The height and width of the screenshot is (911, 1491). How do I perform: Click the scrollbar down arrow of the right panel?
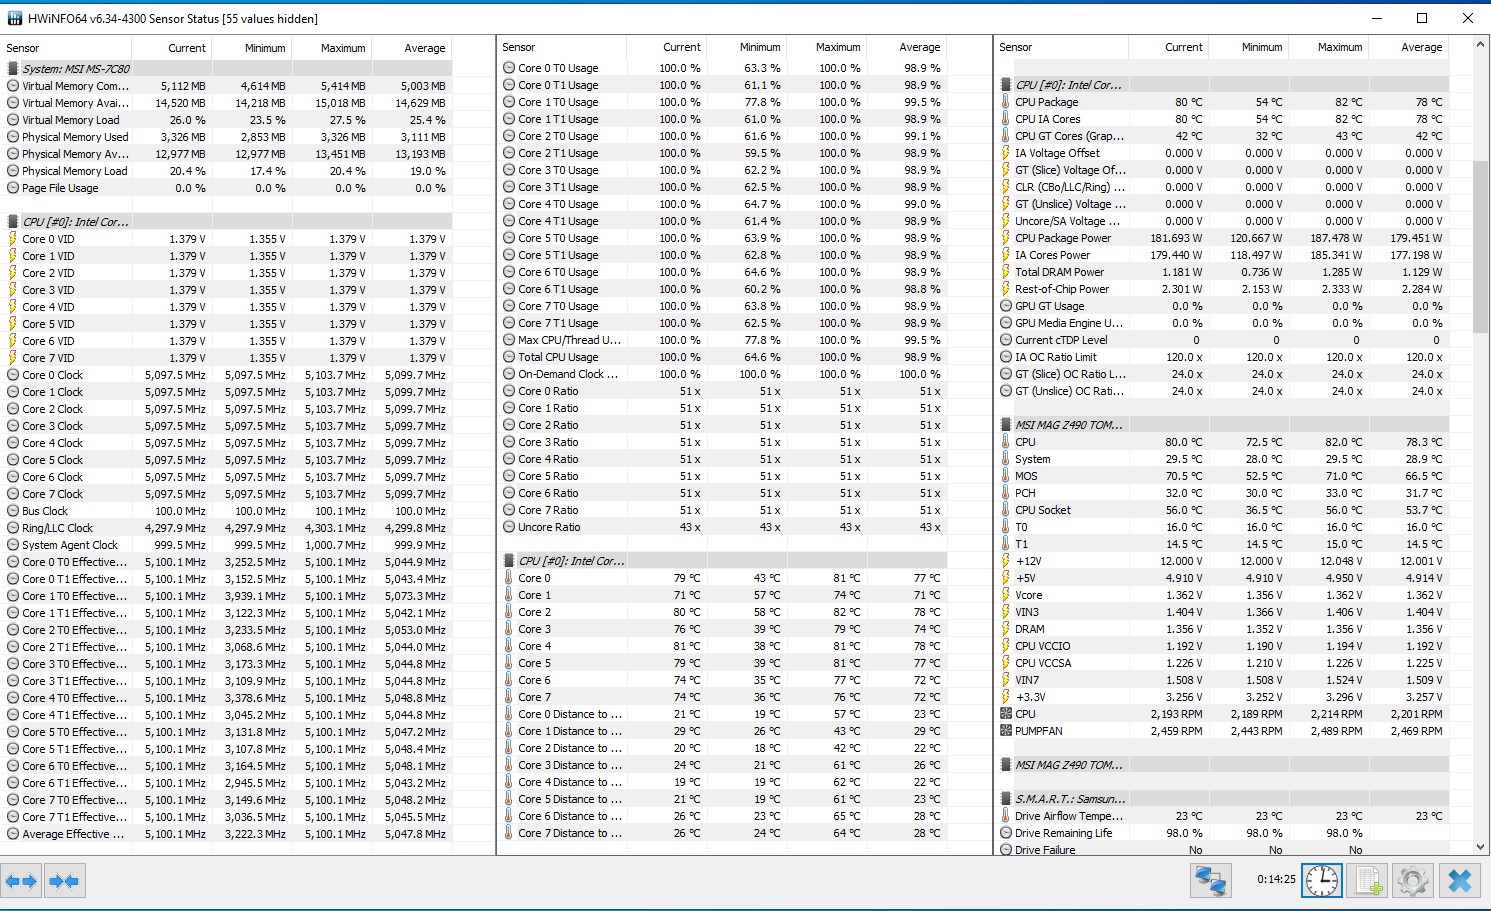[x=1481, y=846]
